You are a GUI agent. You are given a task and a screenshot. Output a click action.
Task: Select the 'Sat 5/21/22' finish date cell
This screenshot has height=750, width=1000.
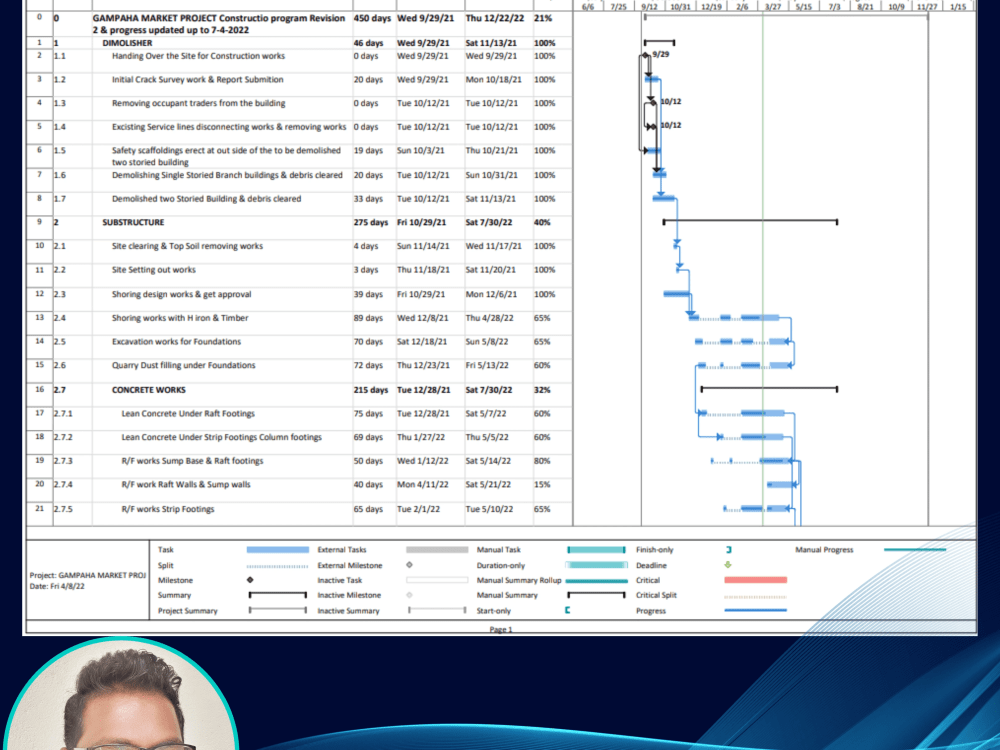(x=489, y=485)
